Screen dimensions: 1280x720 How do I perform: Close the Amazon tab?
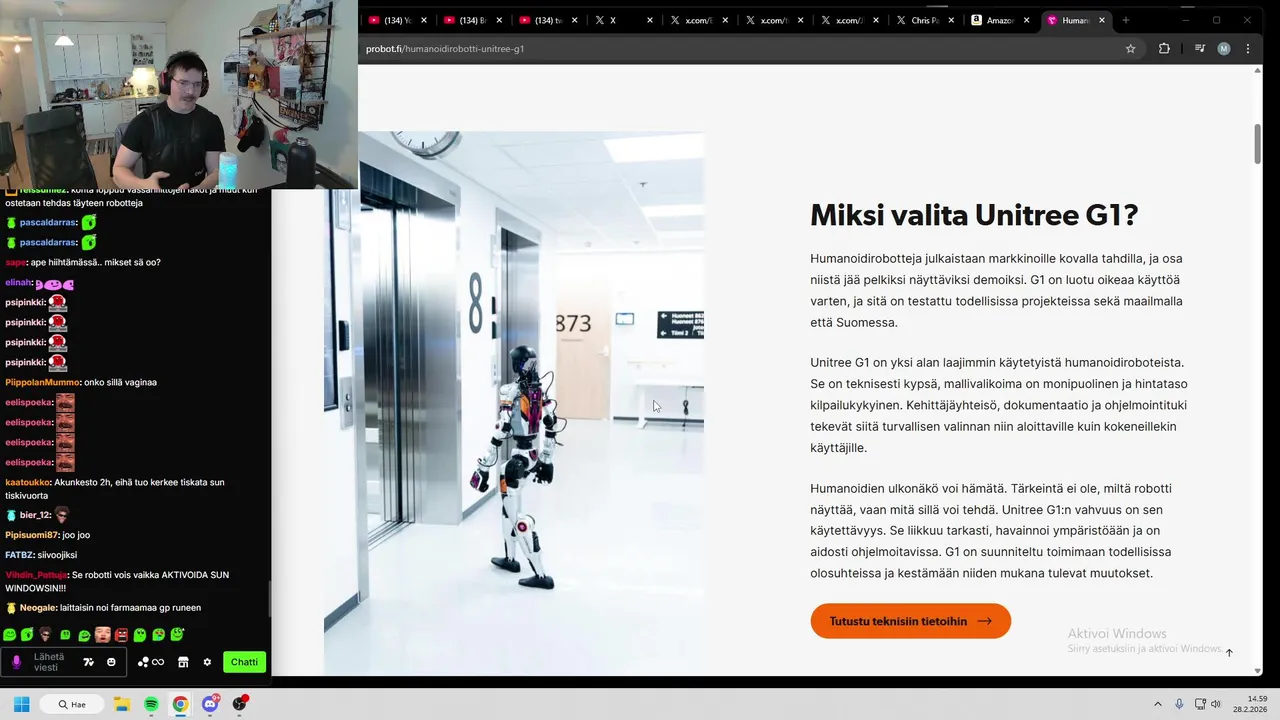pyautogui.click(x=1026, y=20)
